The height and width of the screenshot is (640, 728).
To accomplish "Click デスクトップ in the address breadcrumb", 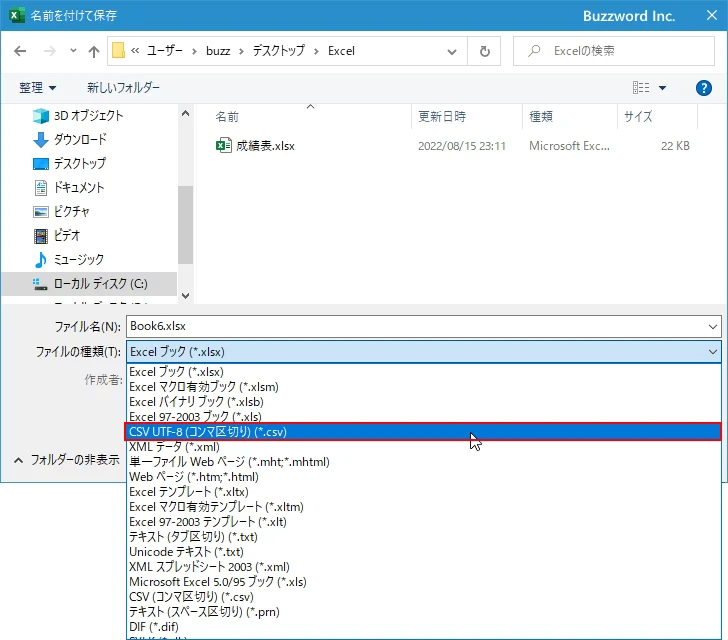I will tap(279, 51).
